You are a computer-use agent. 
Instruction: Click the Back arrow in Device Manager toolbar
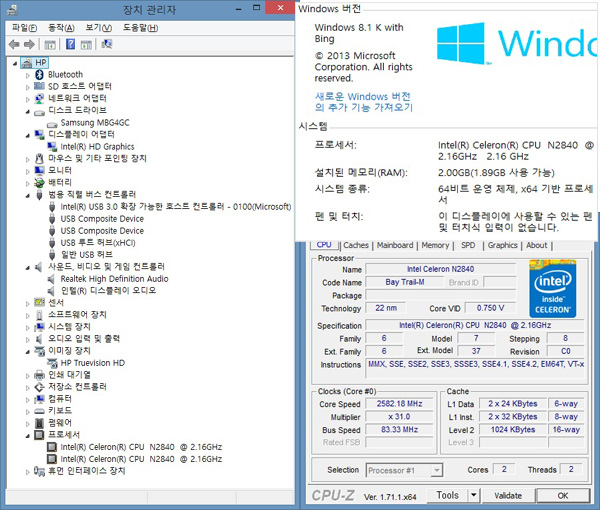(14, 44)
